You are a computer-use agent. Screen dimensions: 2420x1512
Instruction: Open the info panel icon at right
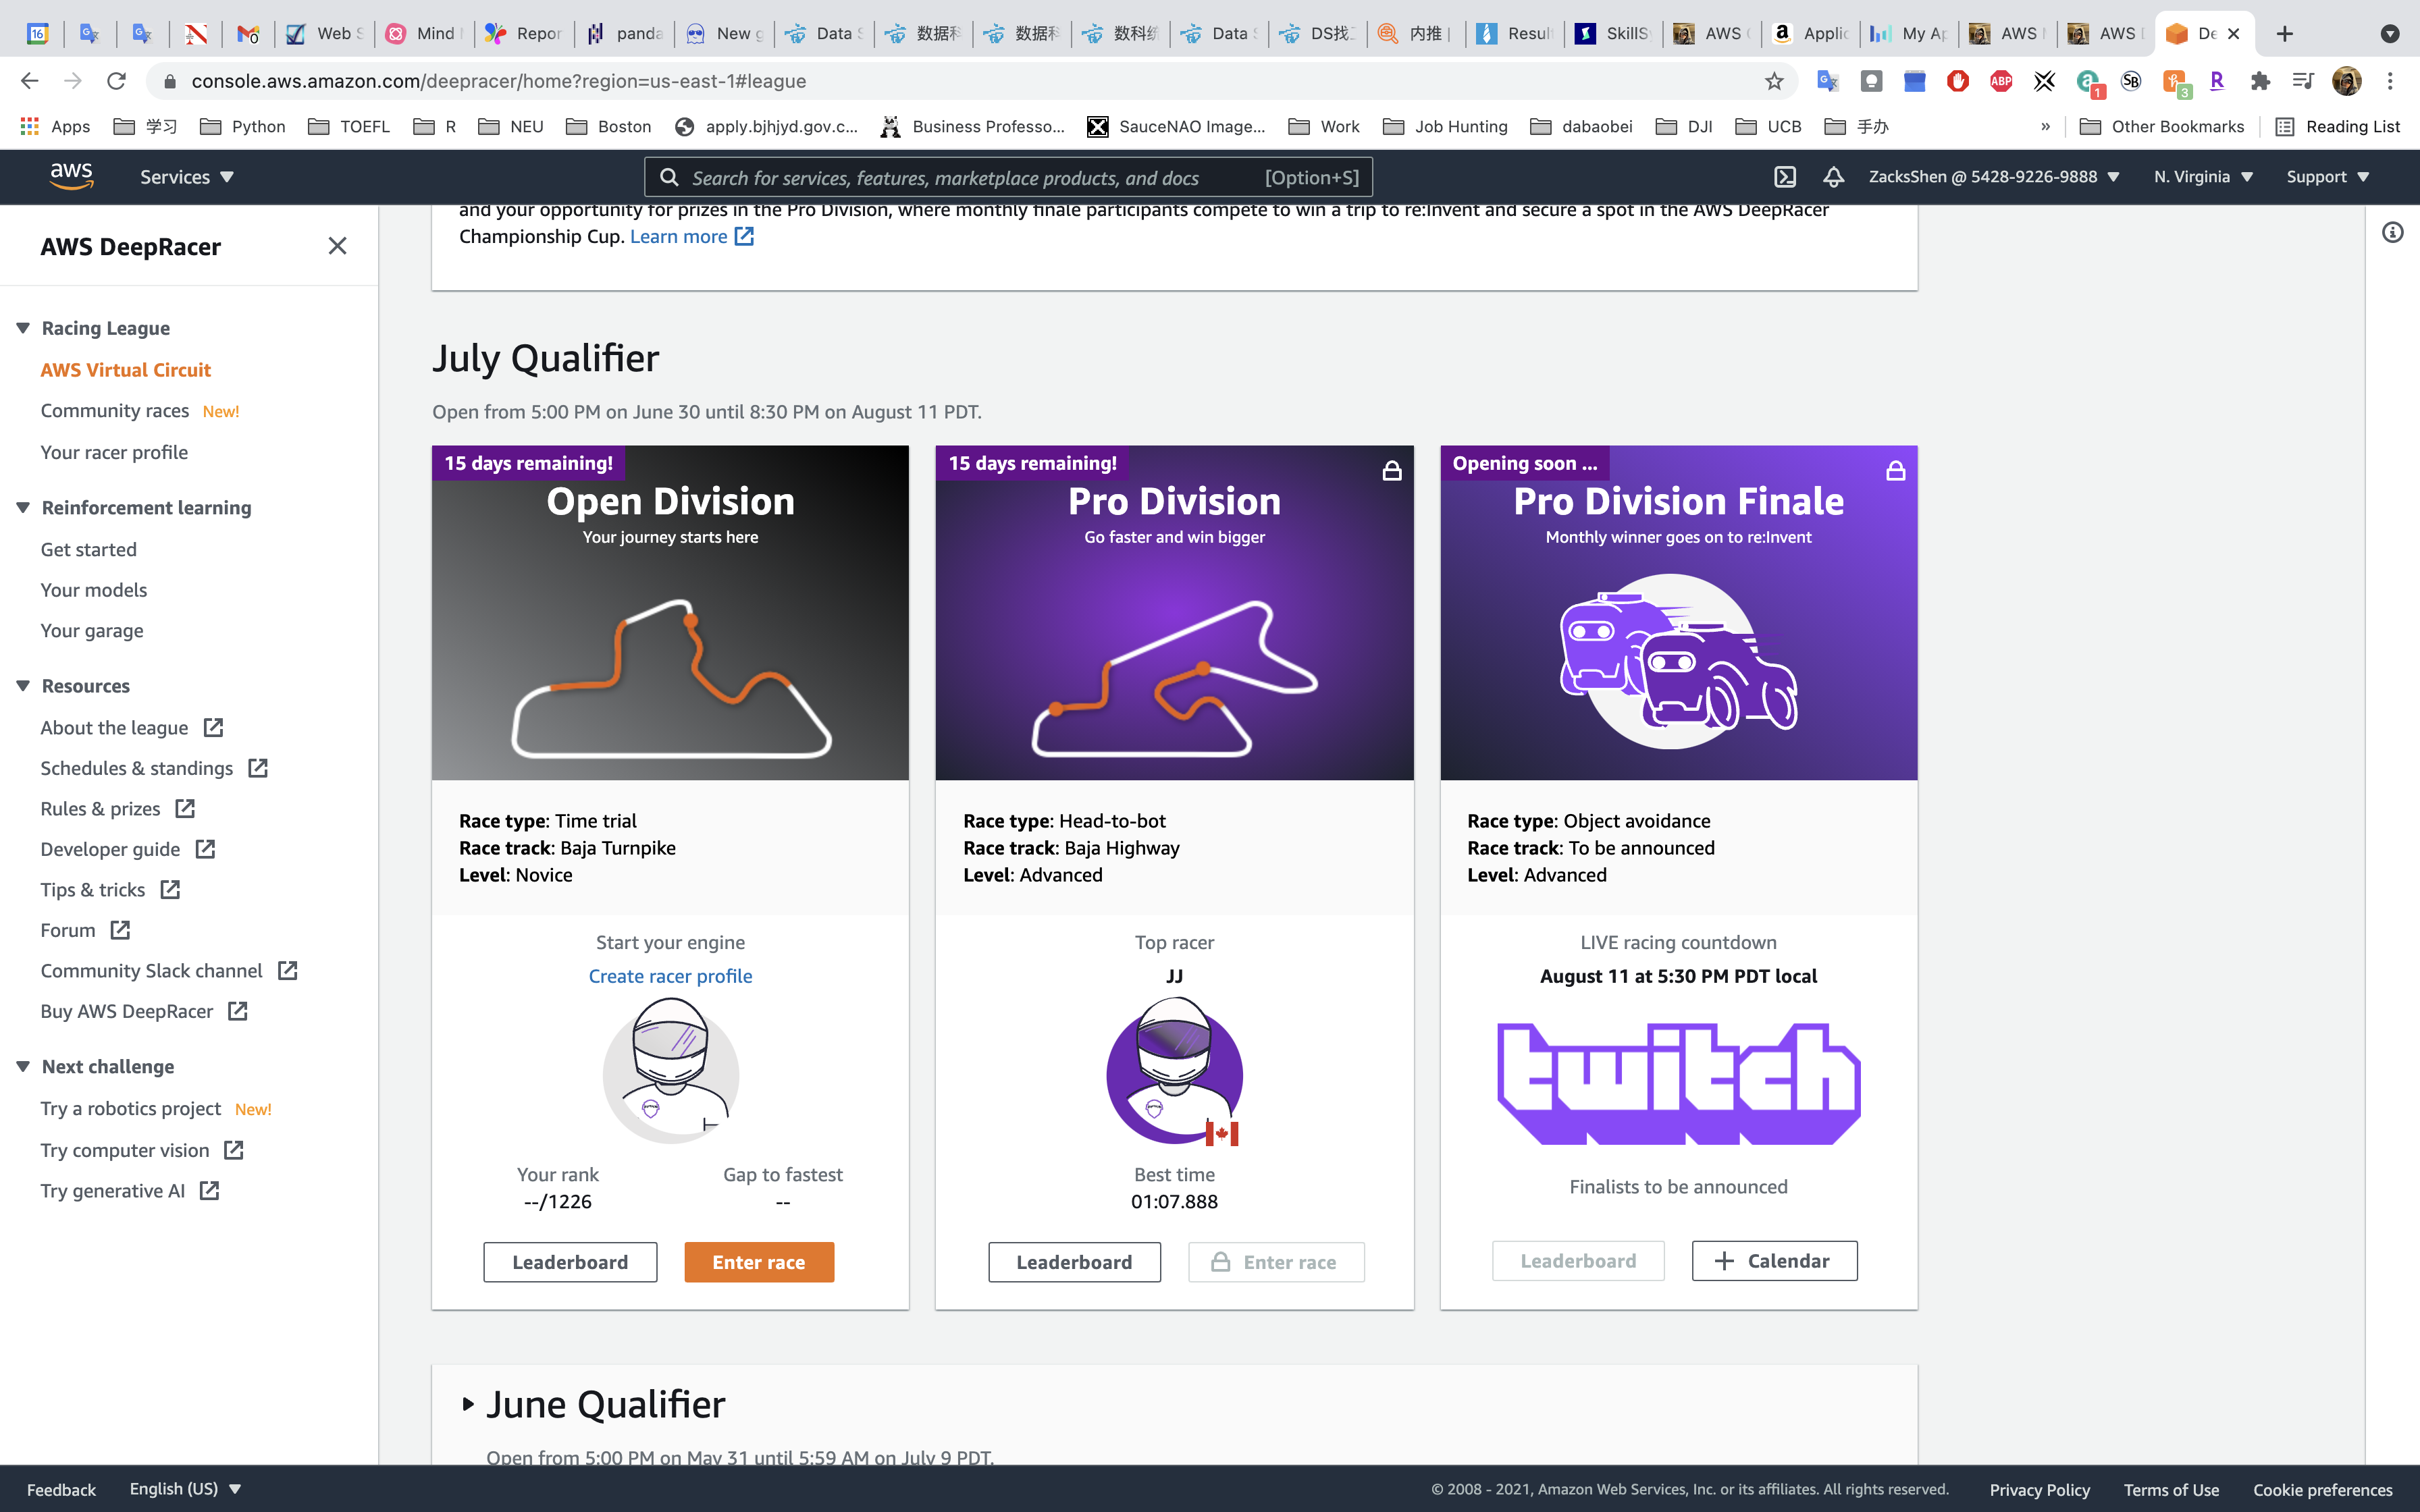click(x=2392, y=233)
